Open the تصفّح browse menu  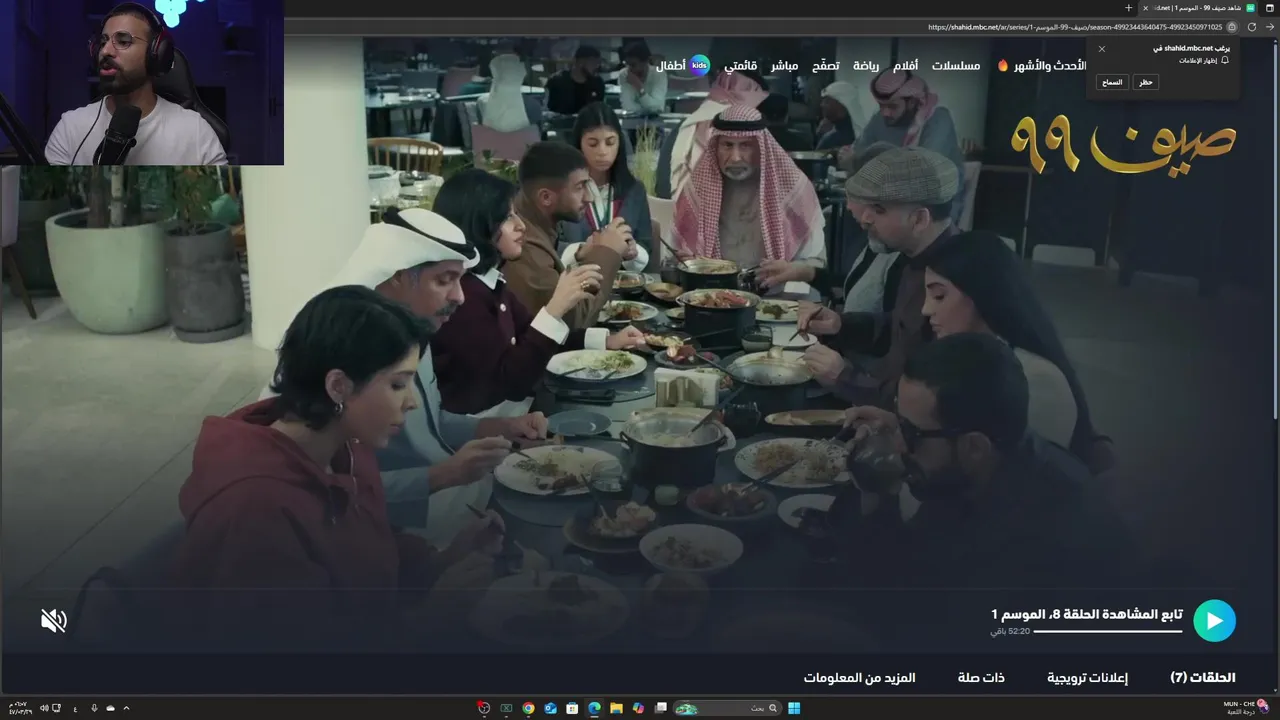[825, 65]
